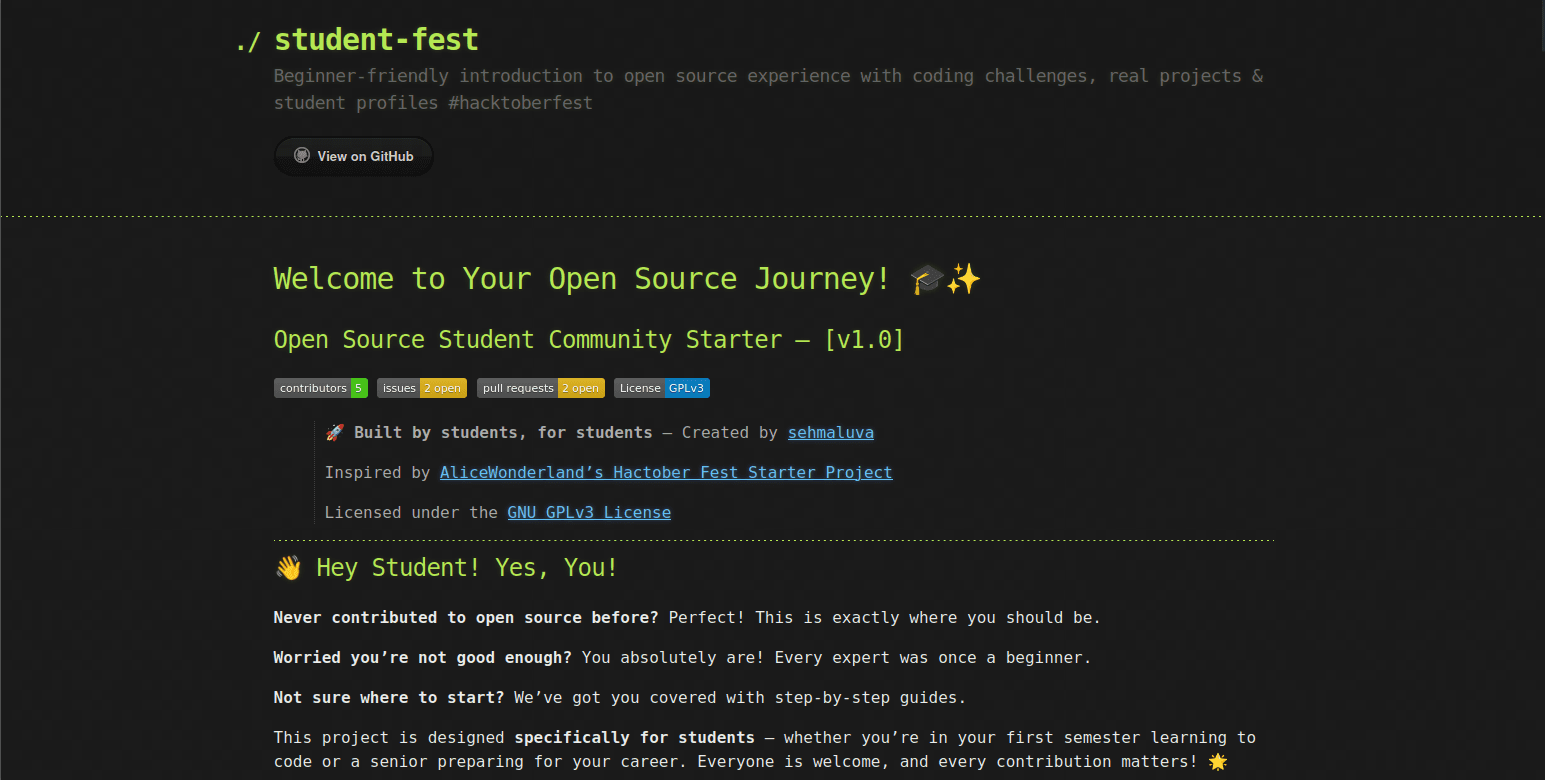
Task: Click the 'Welcome to Your Open Source Journey' heading
Action: [x=581, y=279]
